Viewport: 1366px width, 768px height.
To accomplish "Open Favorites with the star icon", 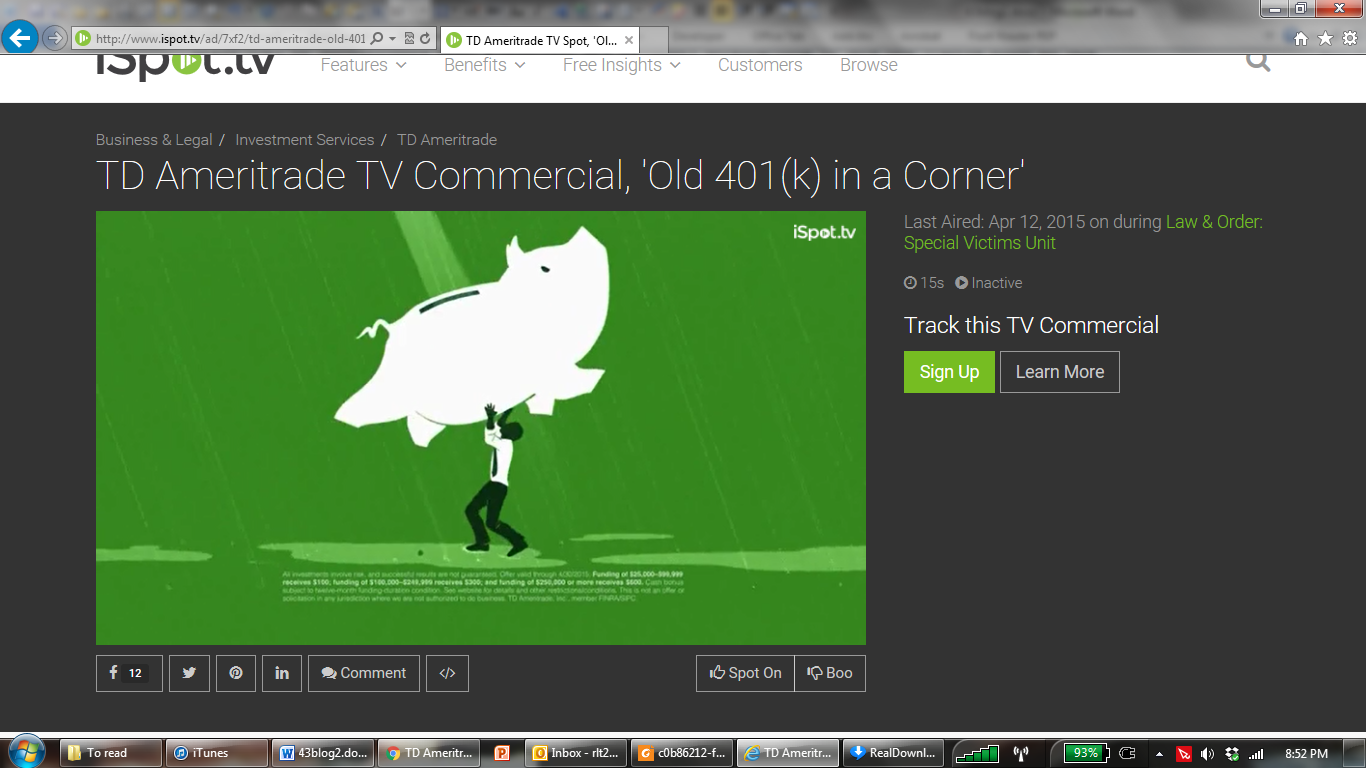I will pos(1325,39).
